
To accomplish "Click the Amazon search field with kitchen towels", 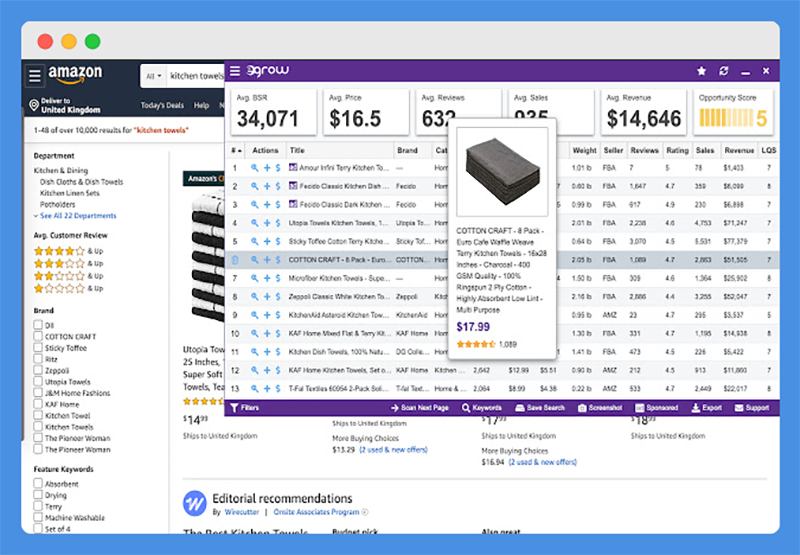I will 196,76.
